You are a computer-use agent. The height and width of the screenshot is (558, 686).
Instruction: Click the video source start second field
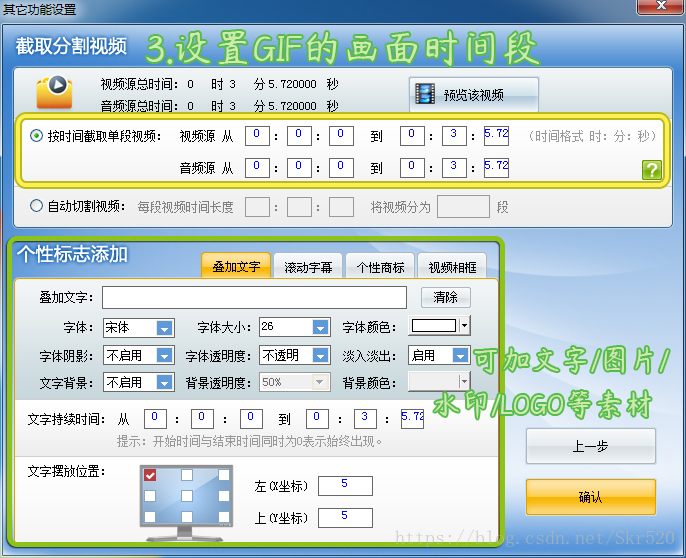[x=341, y=136]
